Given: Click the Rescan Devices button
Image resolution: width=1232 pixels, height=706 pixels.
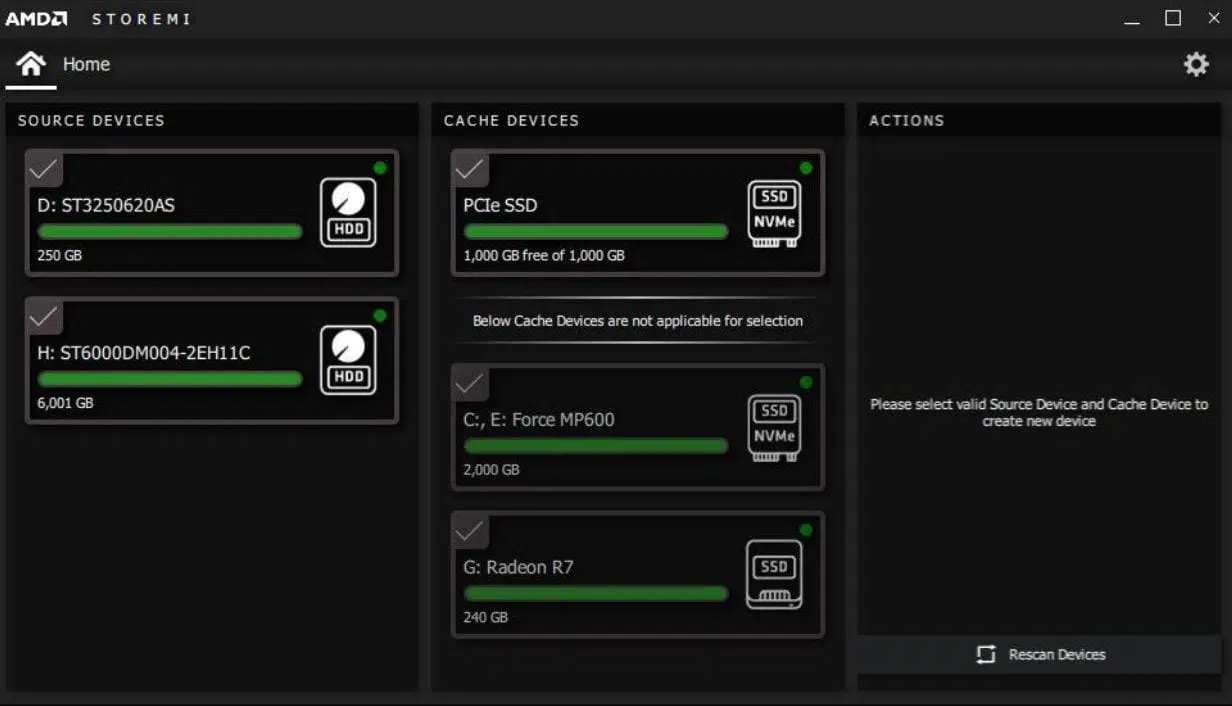Looking at the screenshot, I should [x=1039, y=654].
